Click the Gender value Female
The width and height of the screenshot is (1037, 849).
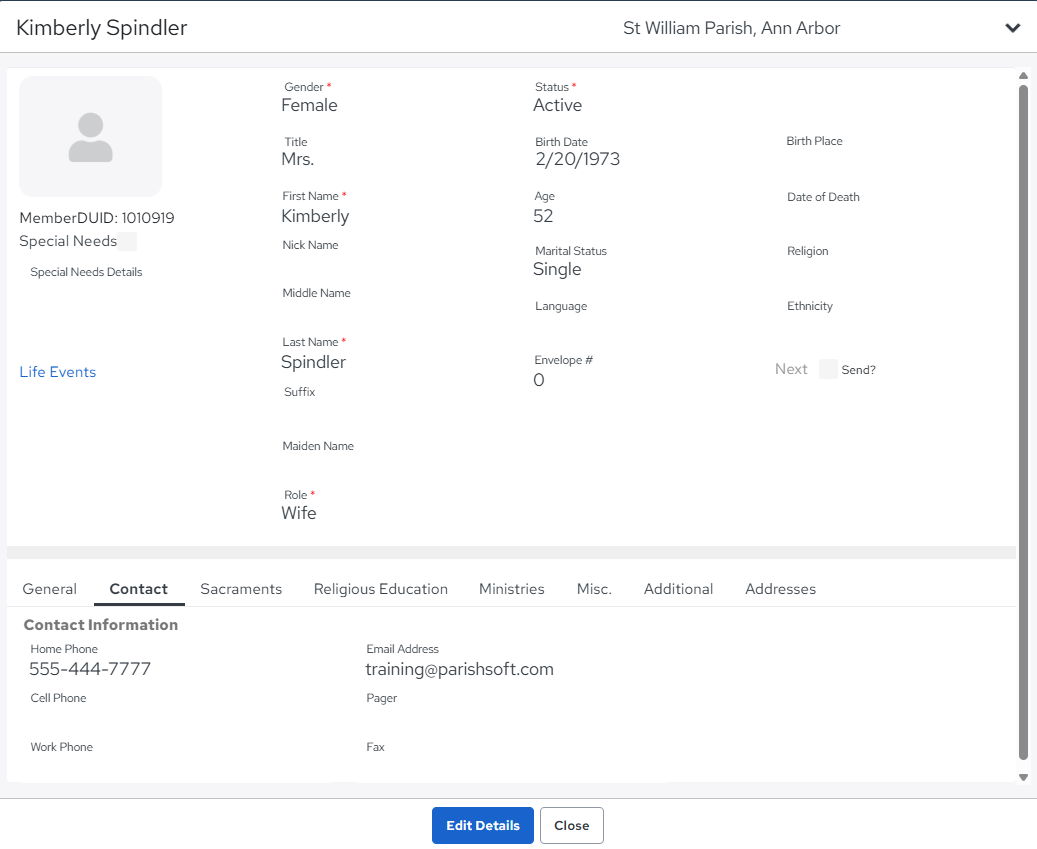click(310, 105)
